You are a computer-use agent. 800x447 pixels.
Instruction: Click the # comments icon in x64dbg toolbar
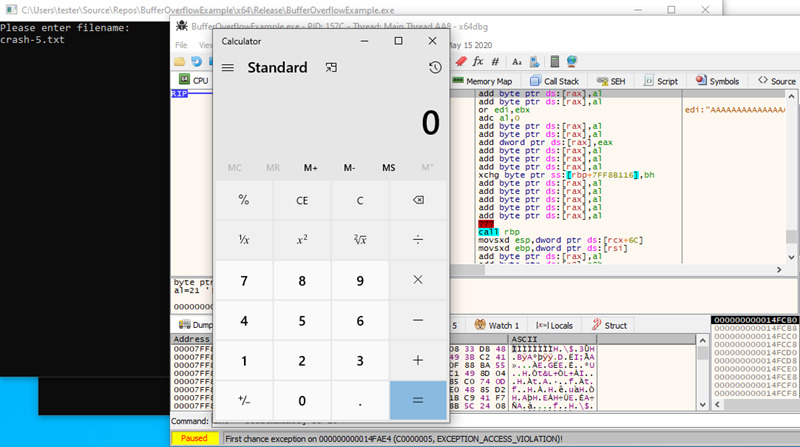click(495, 62)
